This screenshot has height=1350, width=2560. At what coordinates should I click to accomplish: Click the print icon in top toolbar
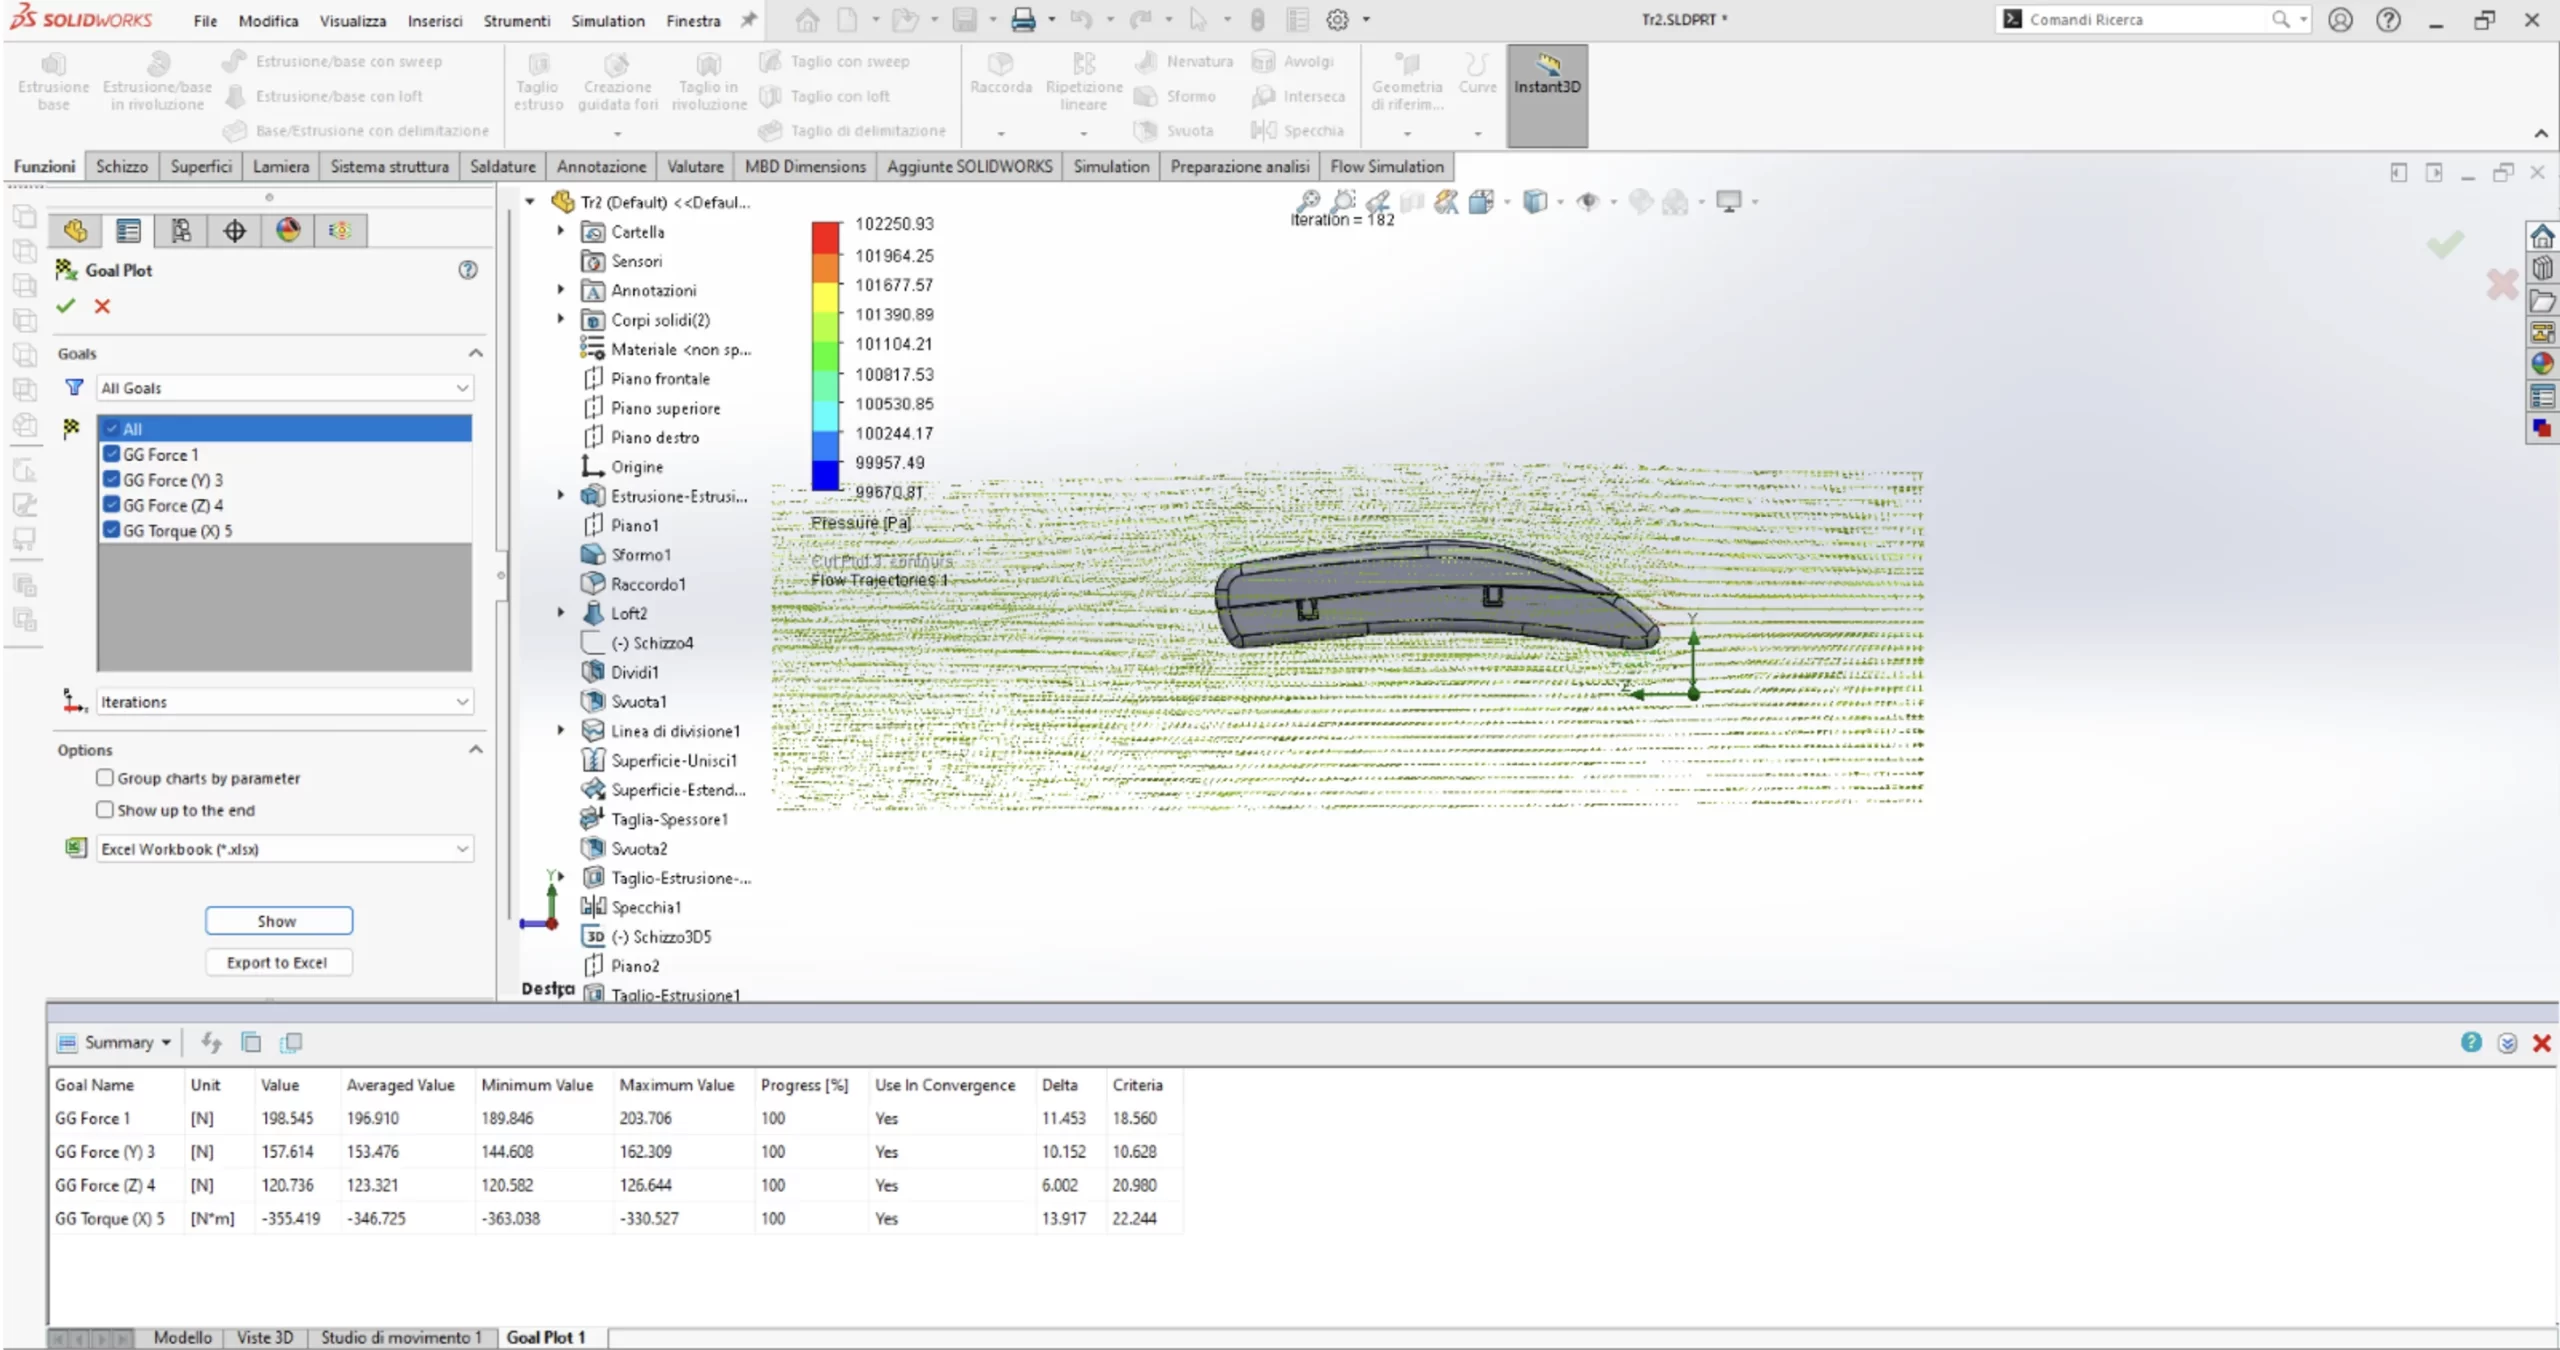[1022, 19]
